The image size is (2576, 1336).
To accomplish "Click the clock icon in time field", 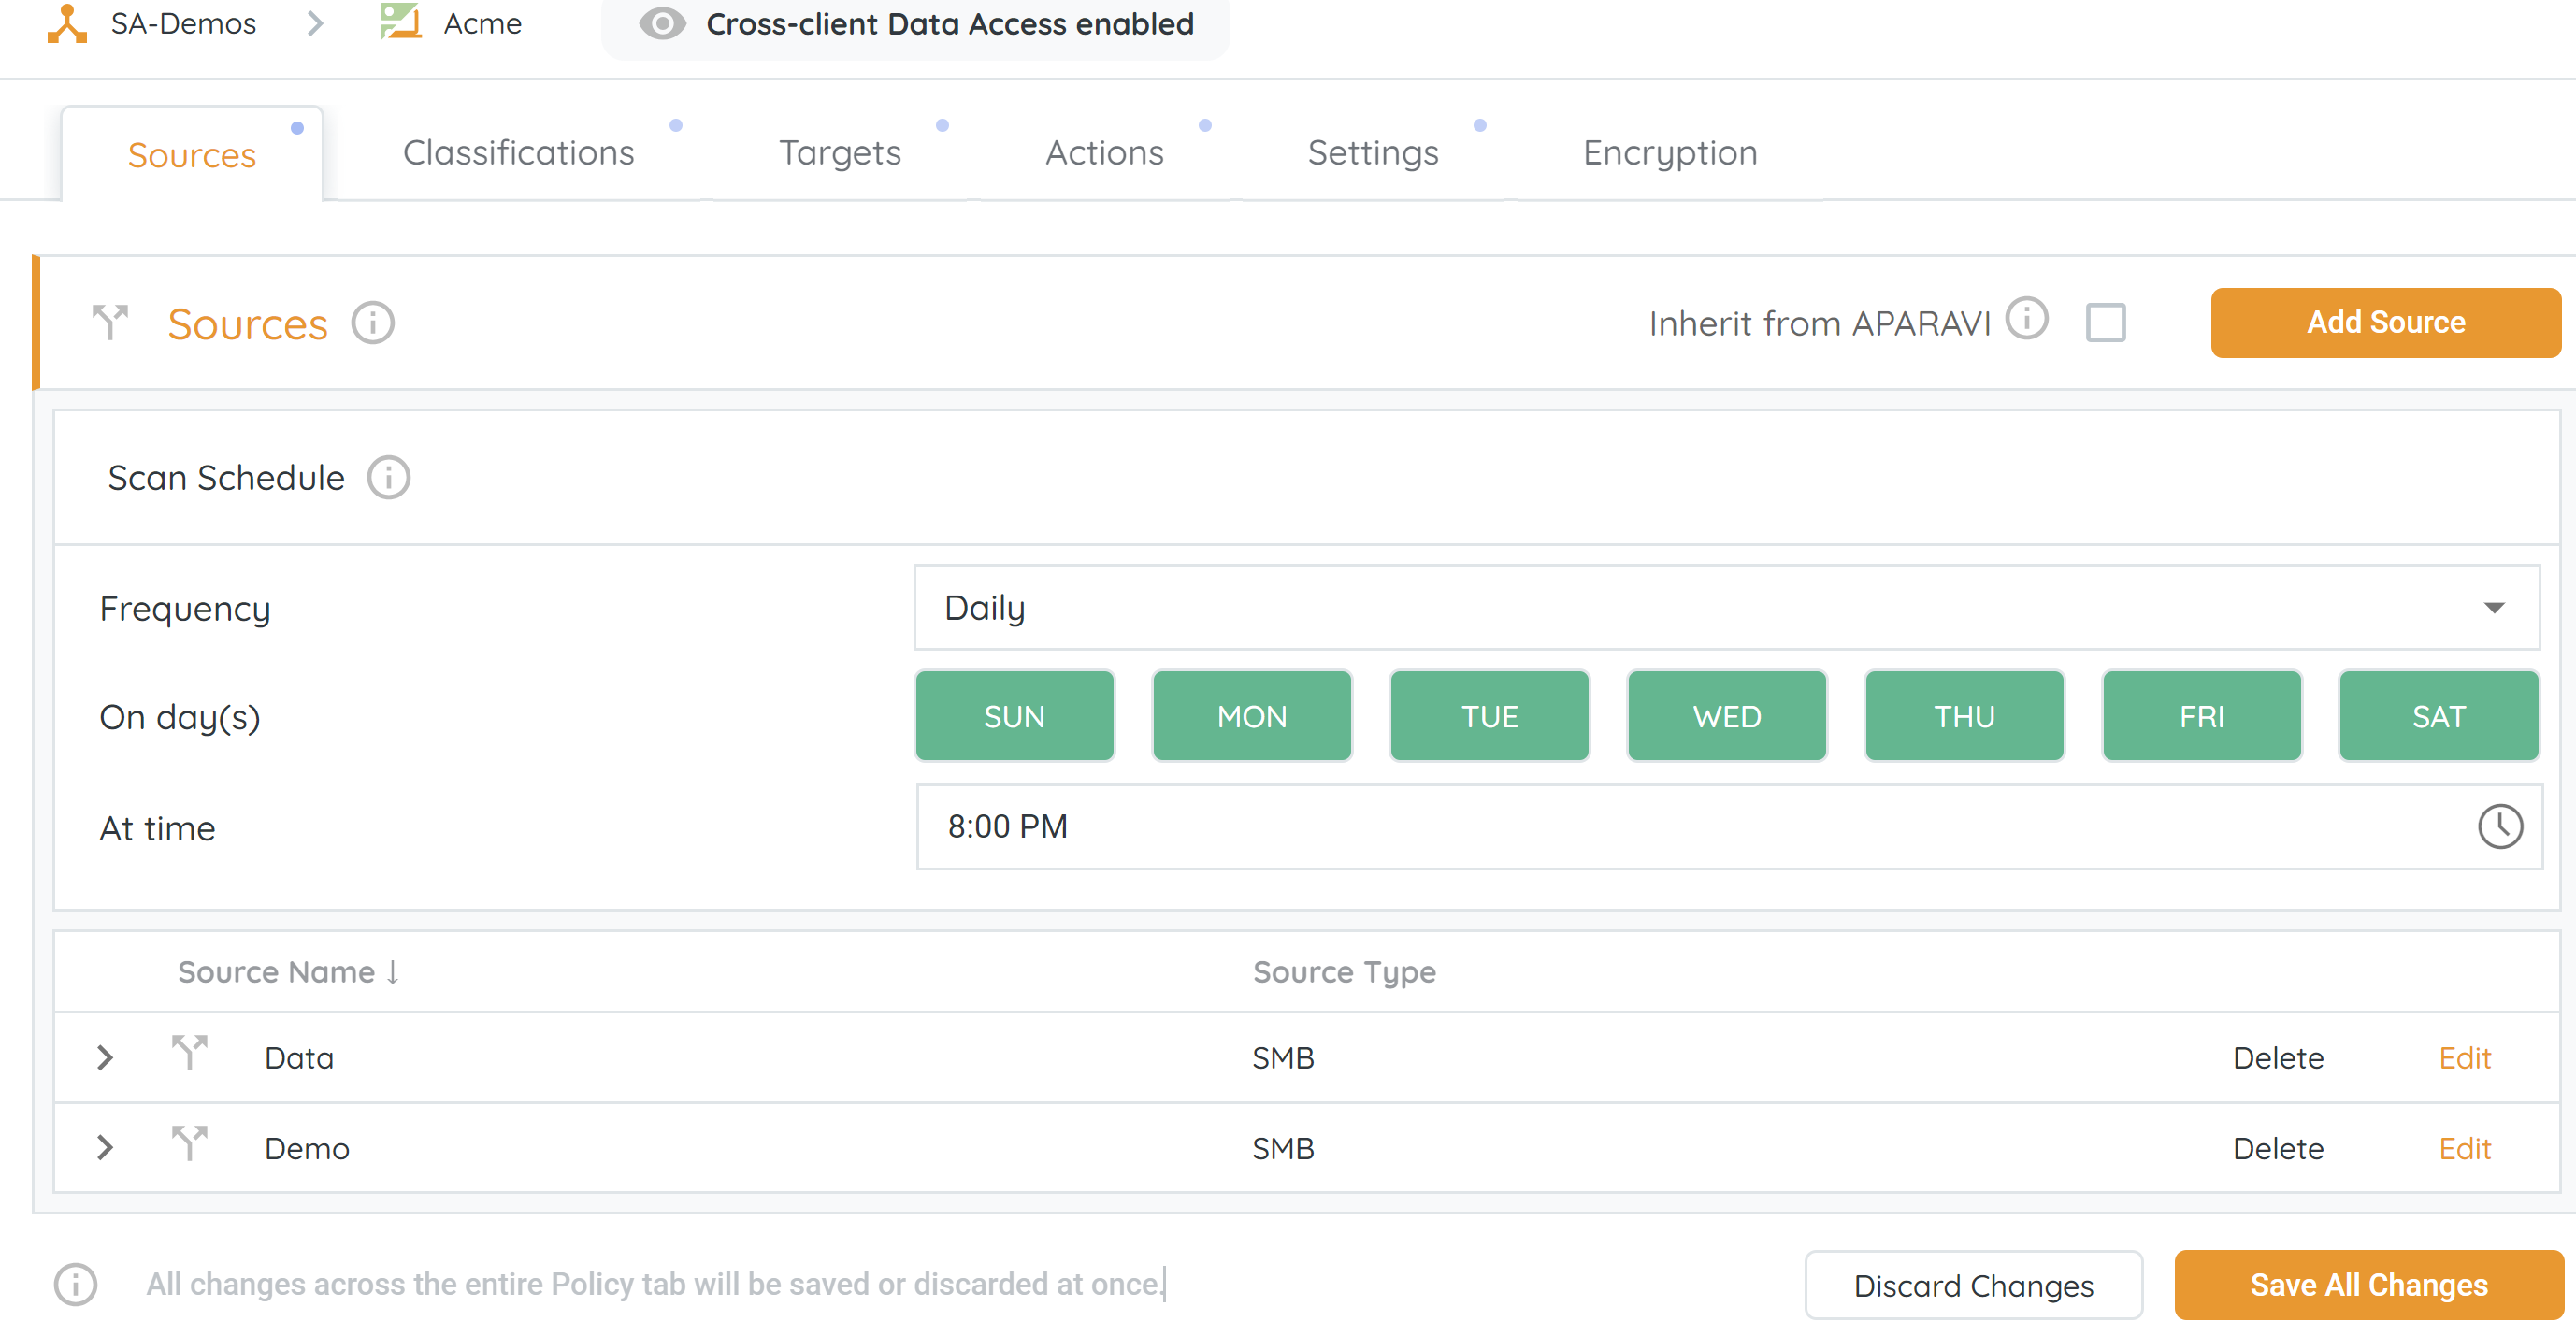I will pos(2499,827).
